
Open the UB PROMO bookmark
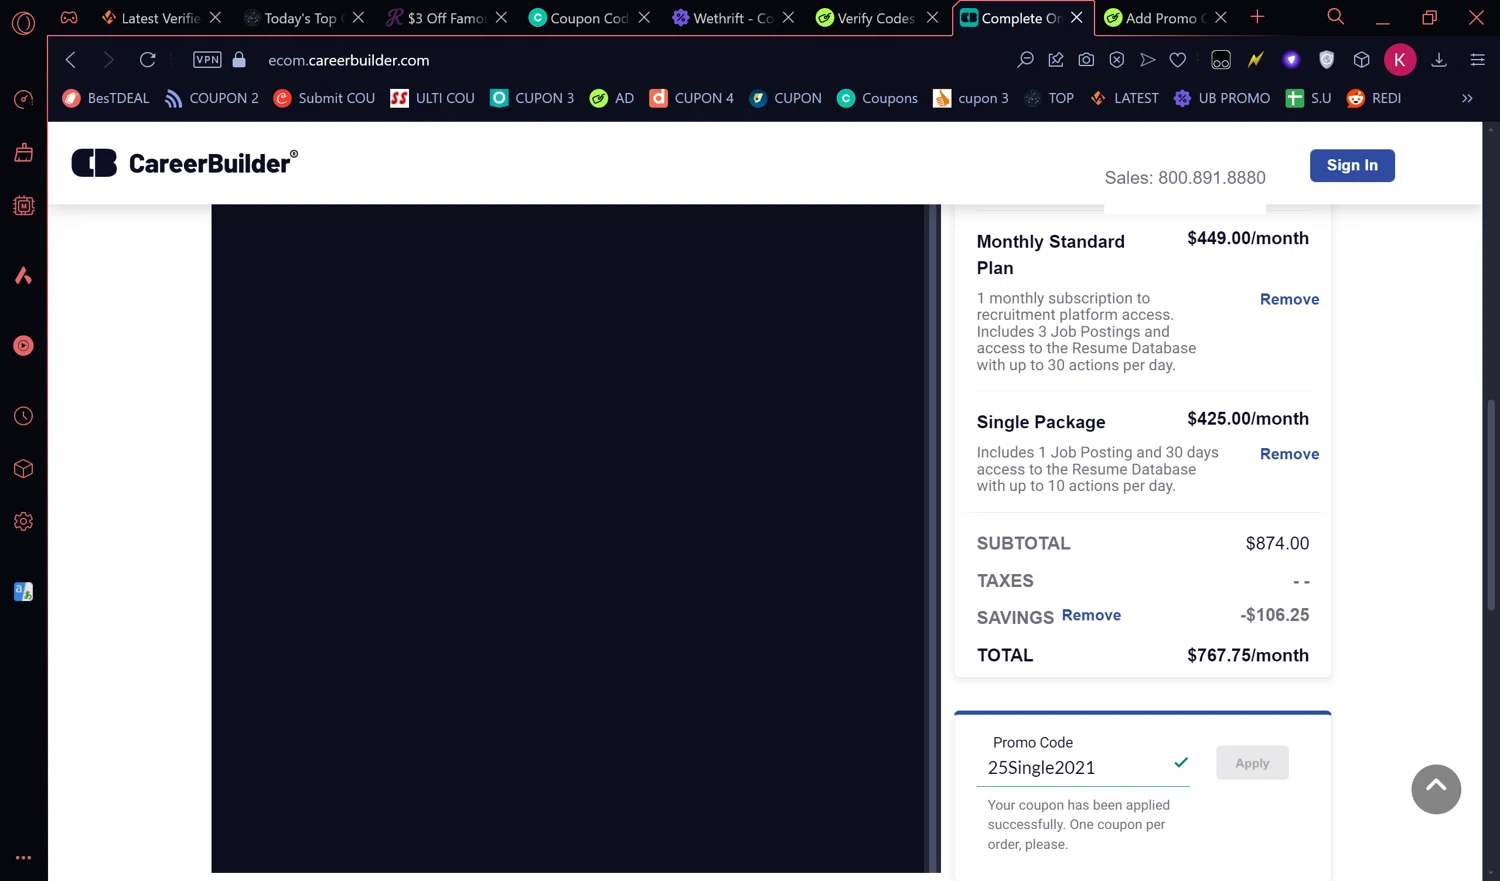coord(1222,98)
